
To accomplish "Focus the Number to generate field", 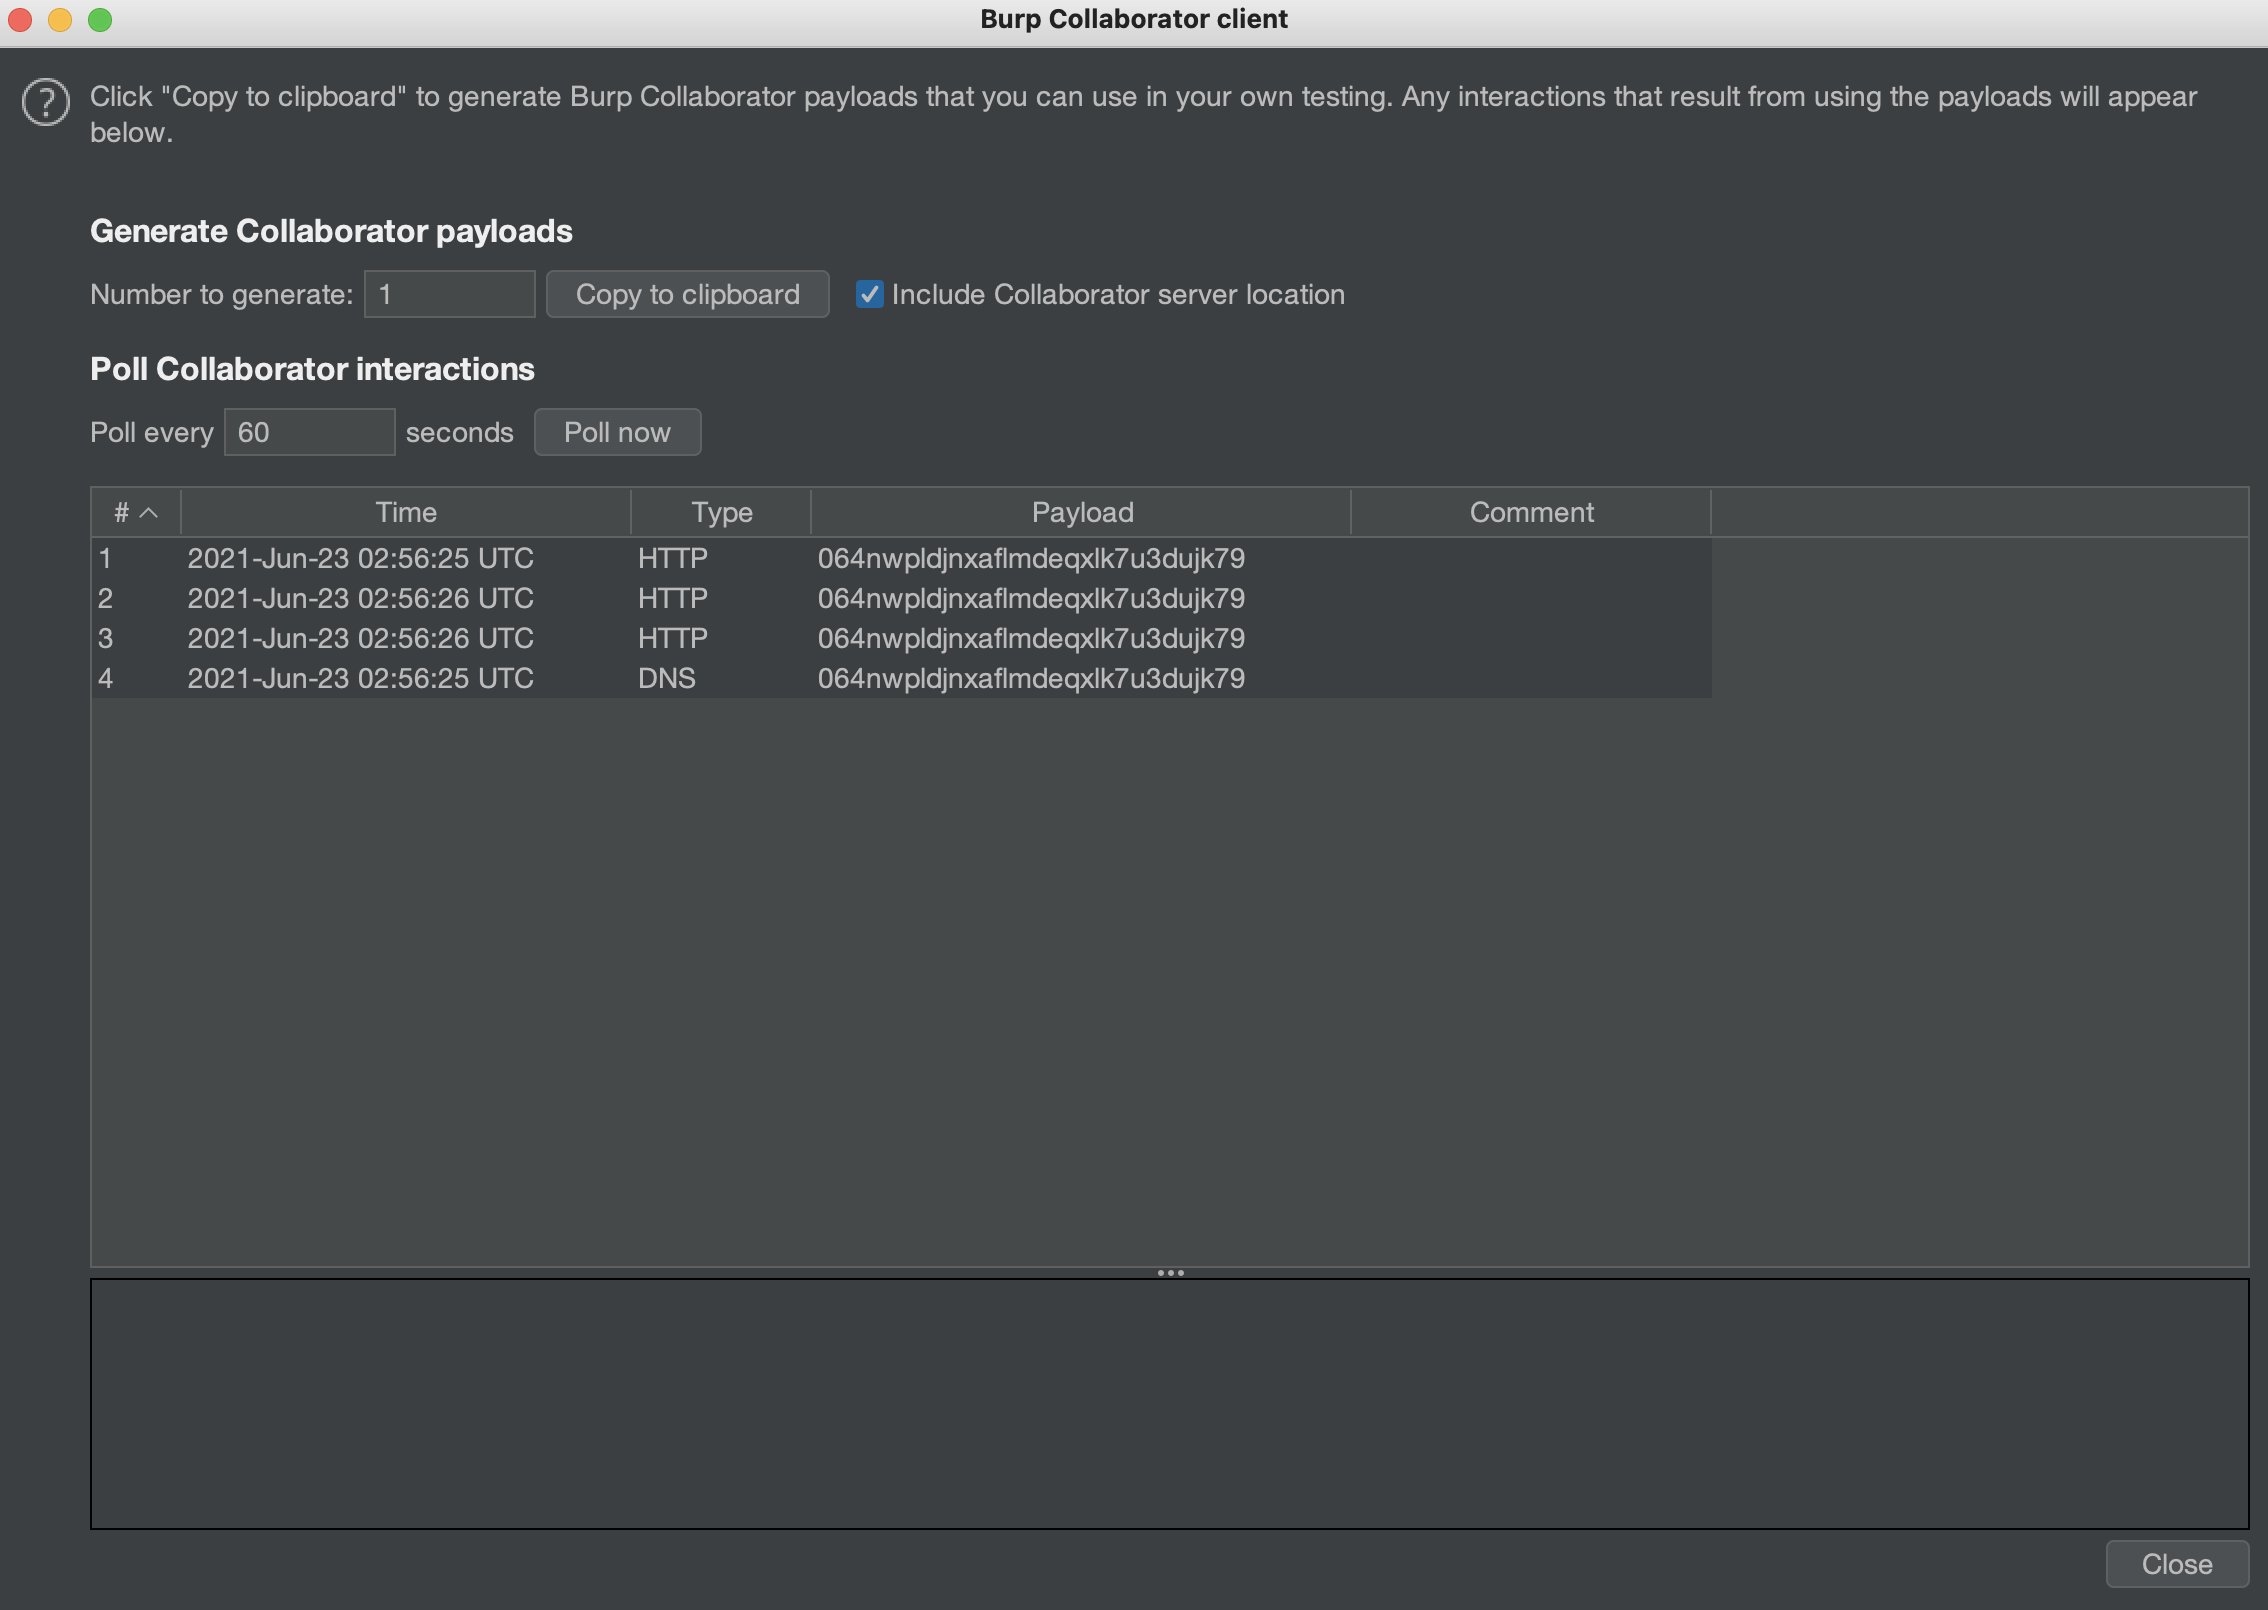I will tap(449, 294).
